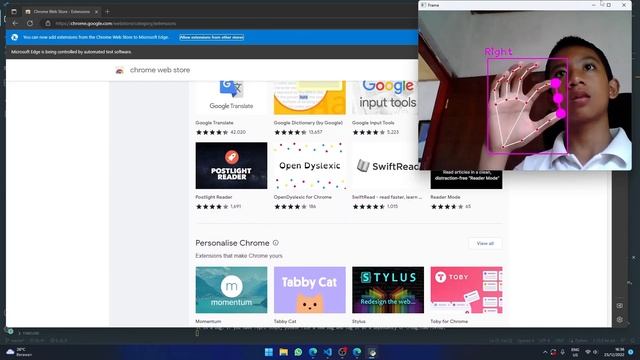
Task: Open the Google input tools thumbnail
Action: pyautogui.click(x=385, y=98)
